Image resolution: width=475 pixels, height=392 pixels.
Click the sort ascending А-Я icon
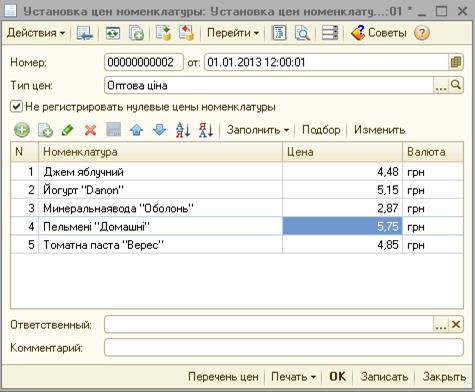pos(183,130)
